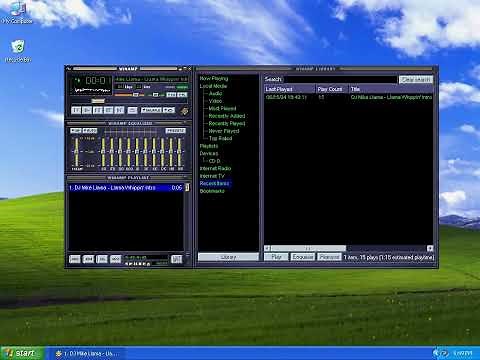Open the Audio library view
The width and height of the screenshot is (480, 360).
(x=215, y=94)
